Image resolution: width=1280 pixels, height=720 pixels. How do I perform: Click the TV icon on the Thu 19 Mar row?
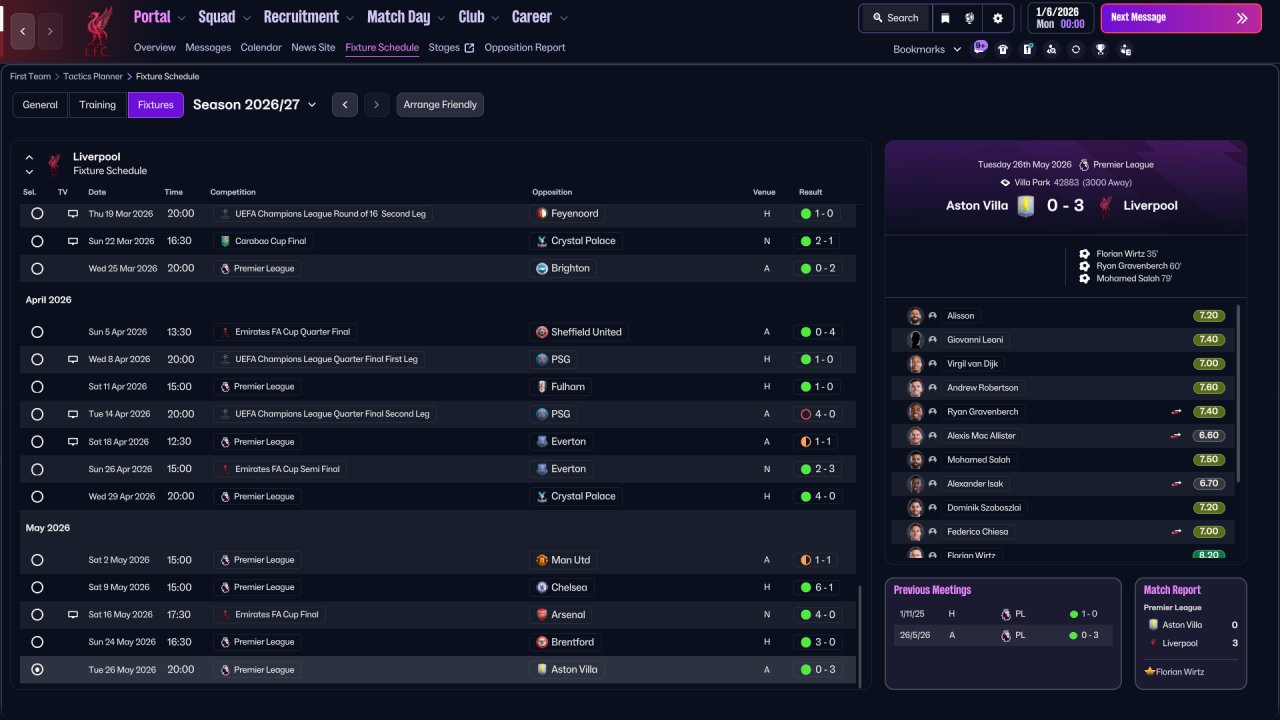pyautogui.click(x=73, y=214)
